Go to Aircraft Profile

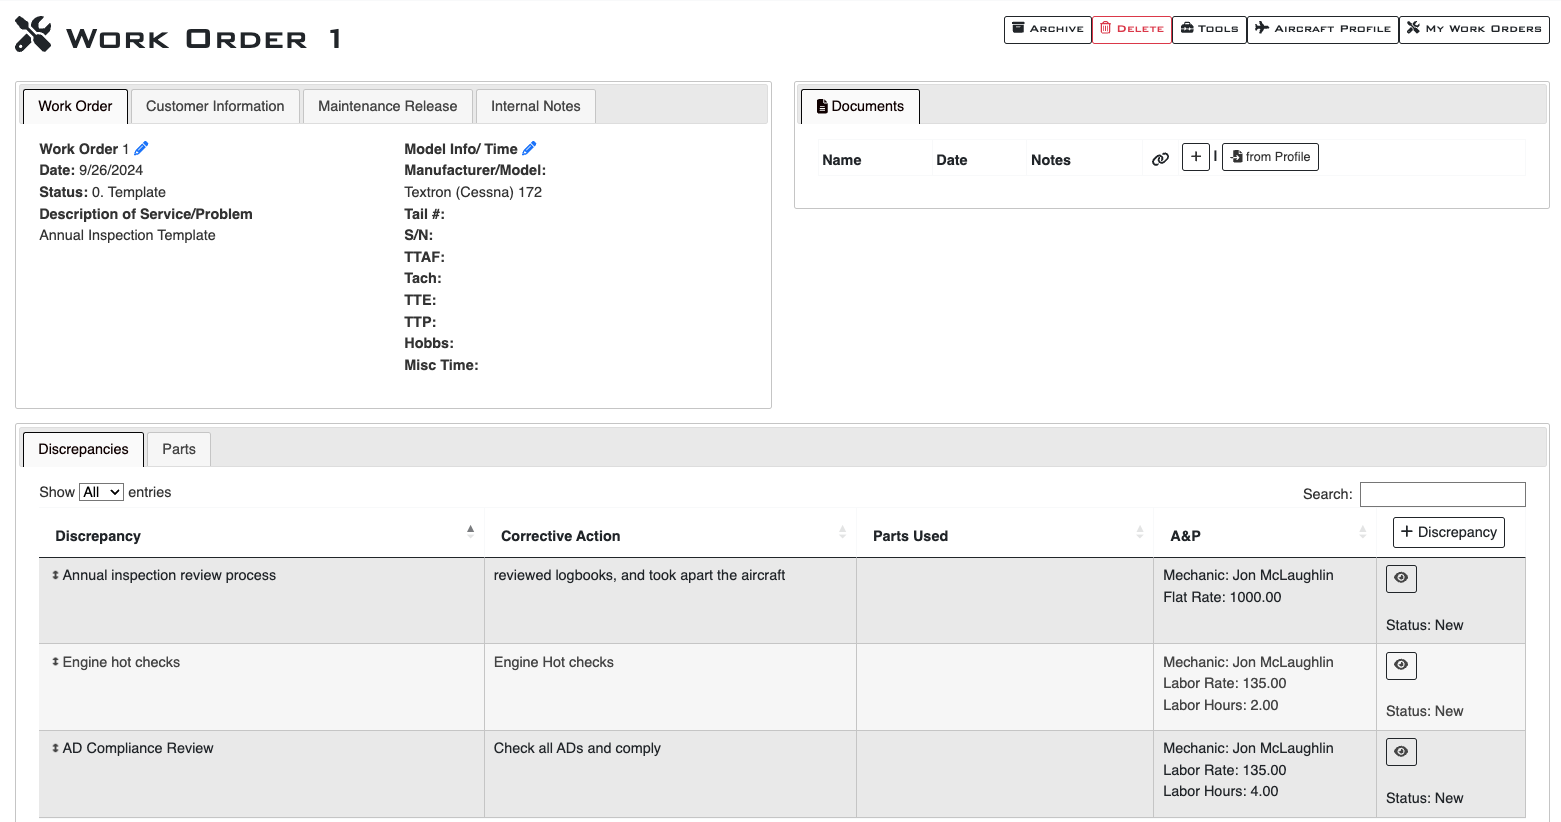pos(1322,29)
